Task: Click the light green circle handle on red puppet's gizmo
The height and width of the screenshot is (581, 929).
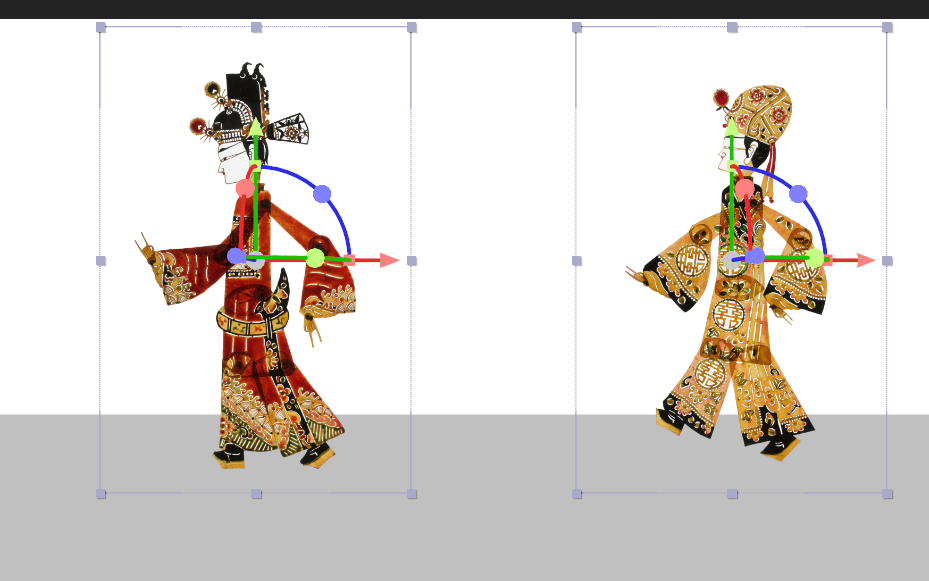Action: [x=315, y=258]
